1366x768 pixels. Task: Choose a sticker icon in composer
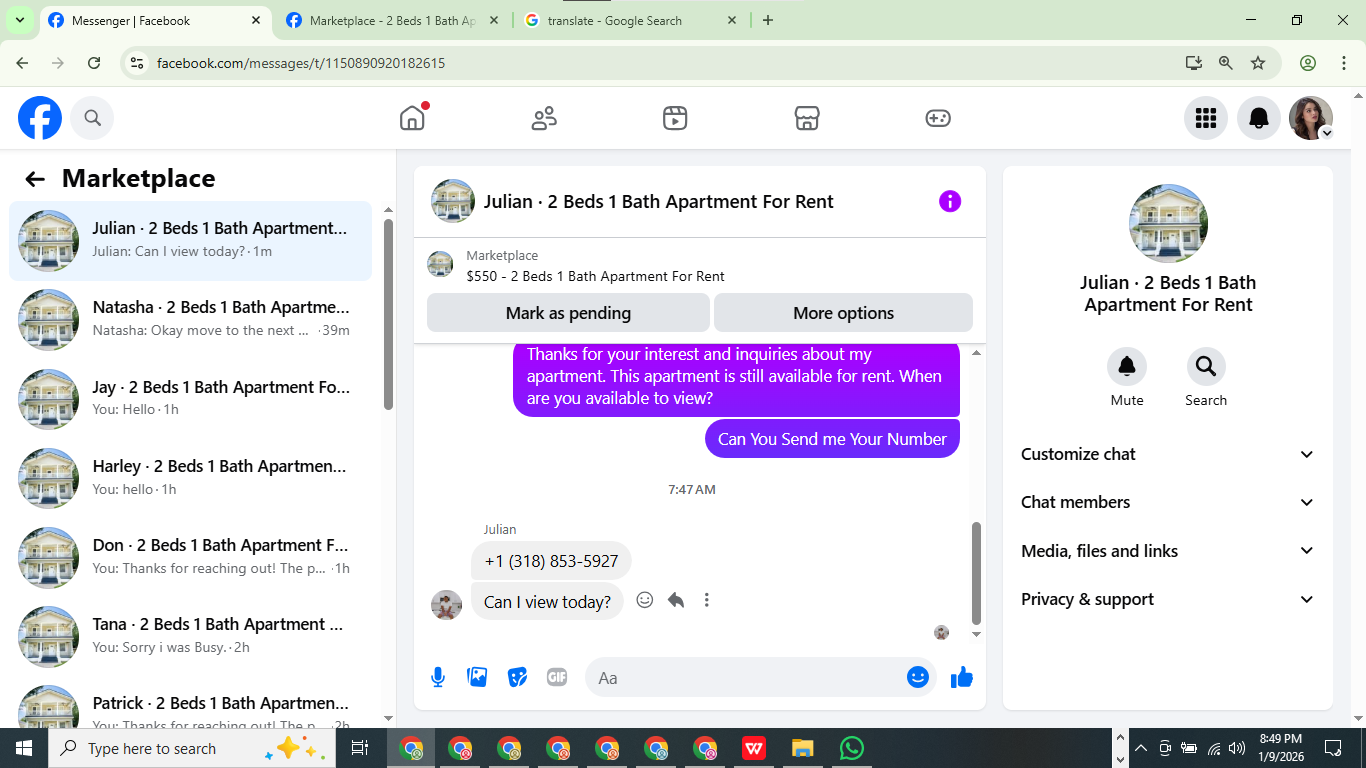click(x=517, y=677)
